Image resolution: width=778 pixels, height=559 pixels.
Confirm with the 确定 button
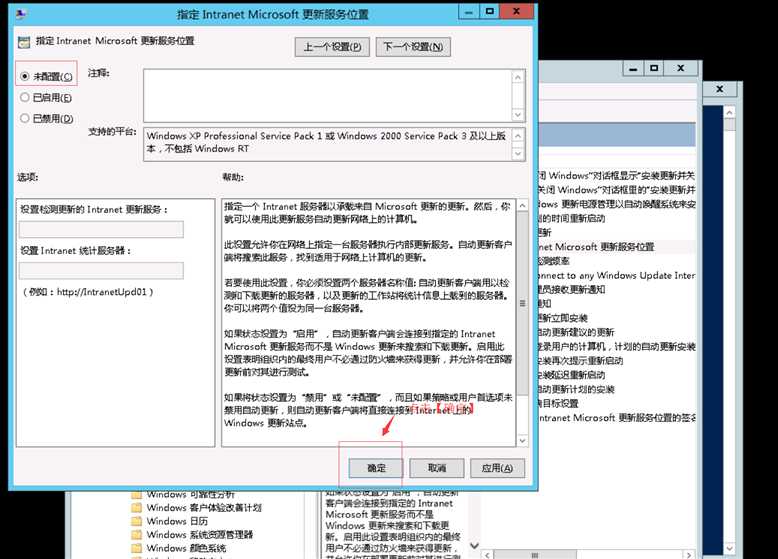coord(376,468)
